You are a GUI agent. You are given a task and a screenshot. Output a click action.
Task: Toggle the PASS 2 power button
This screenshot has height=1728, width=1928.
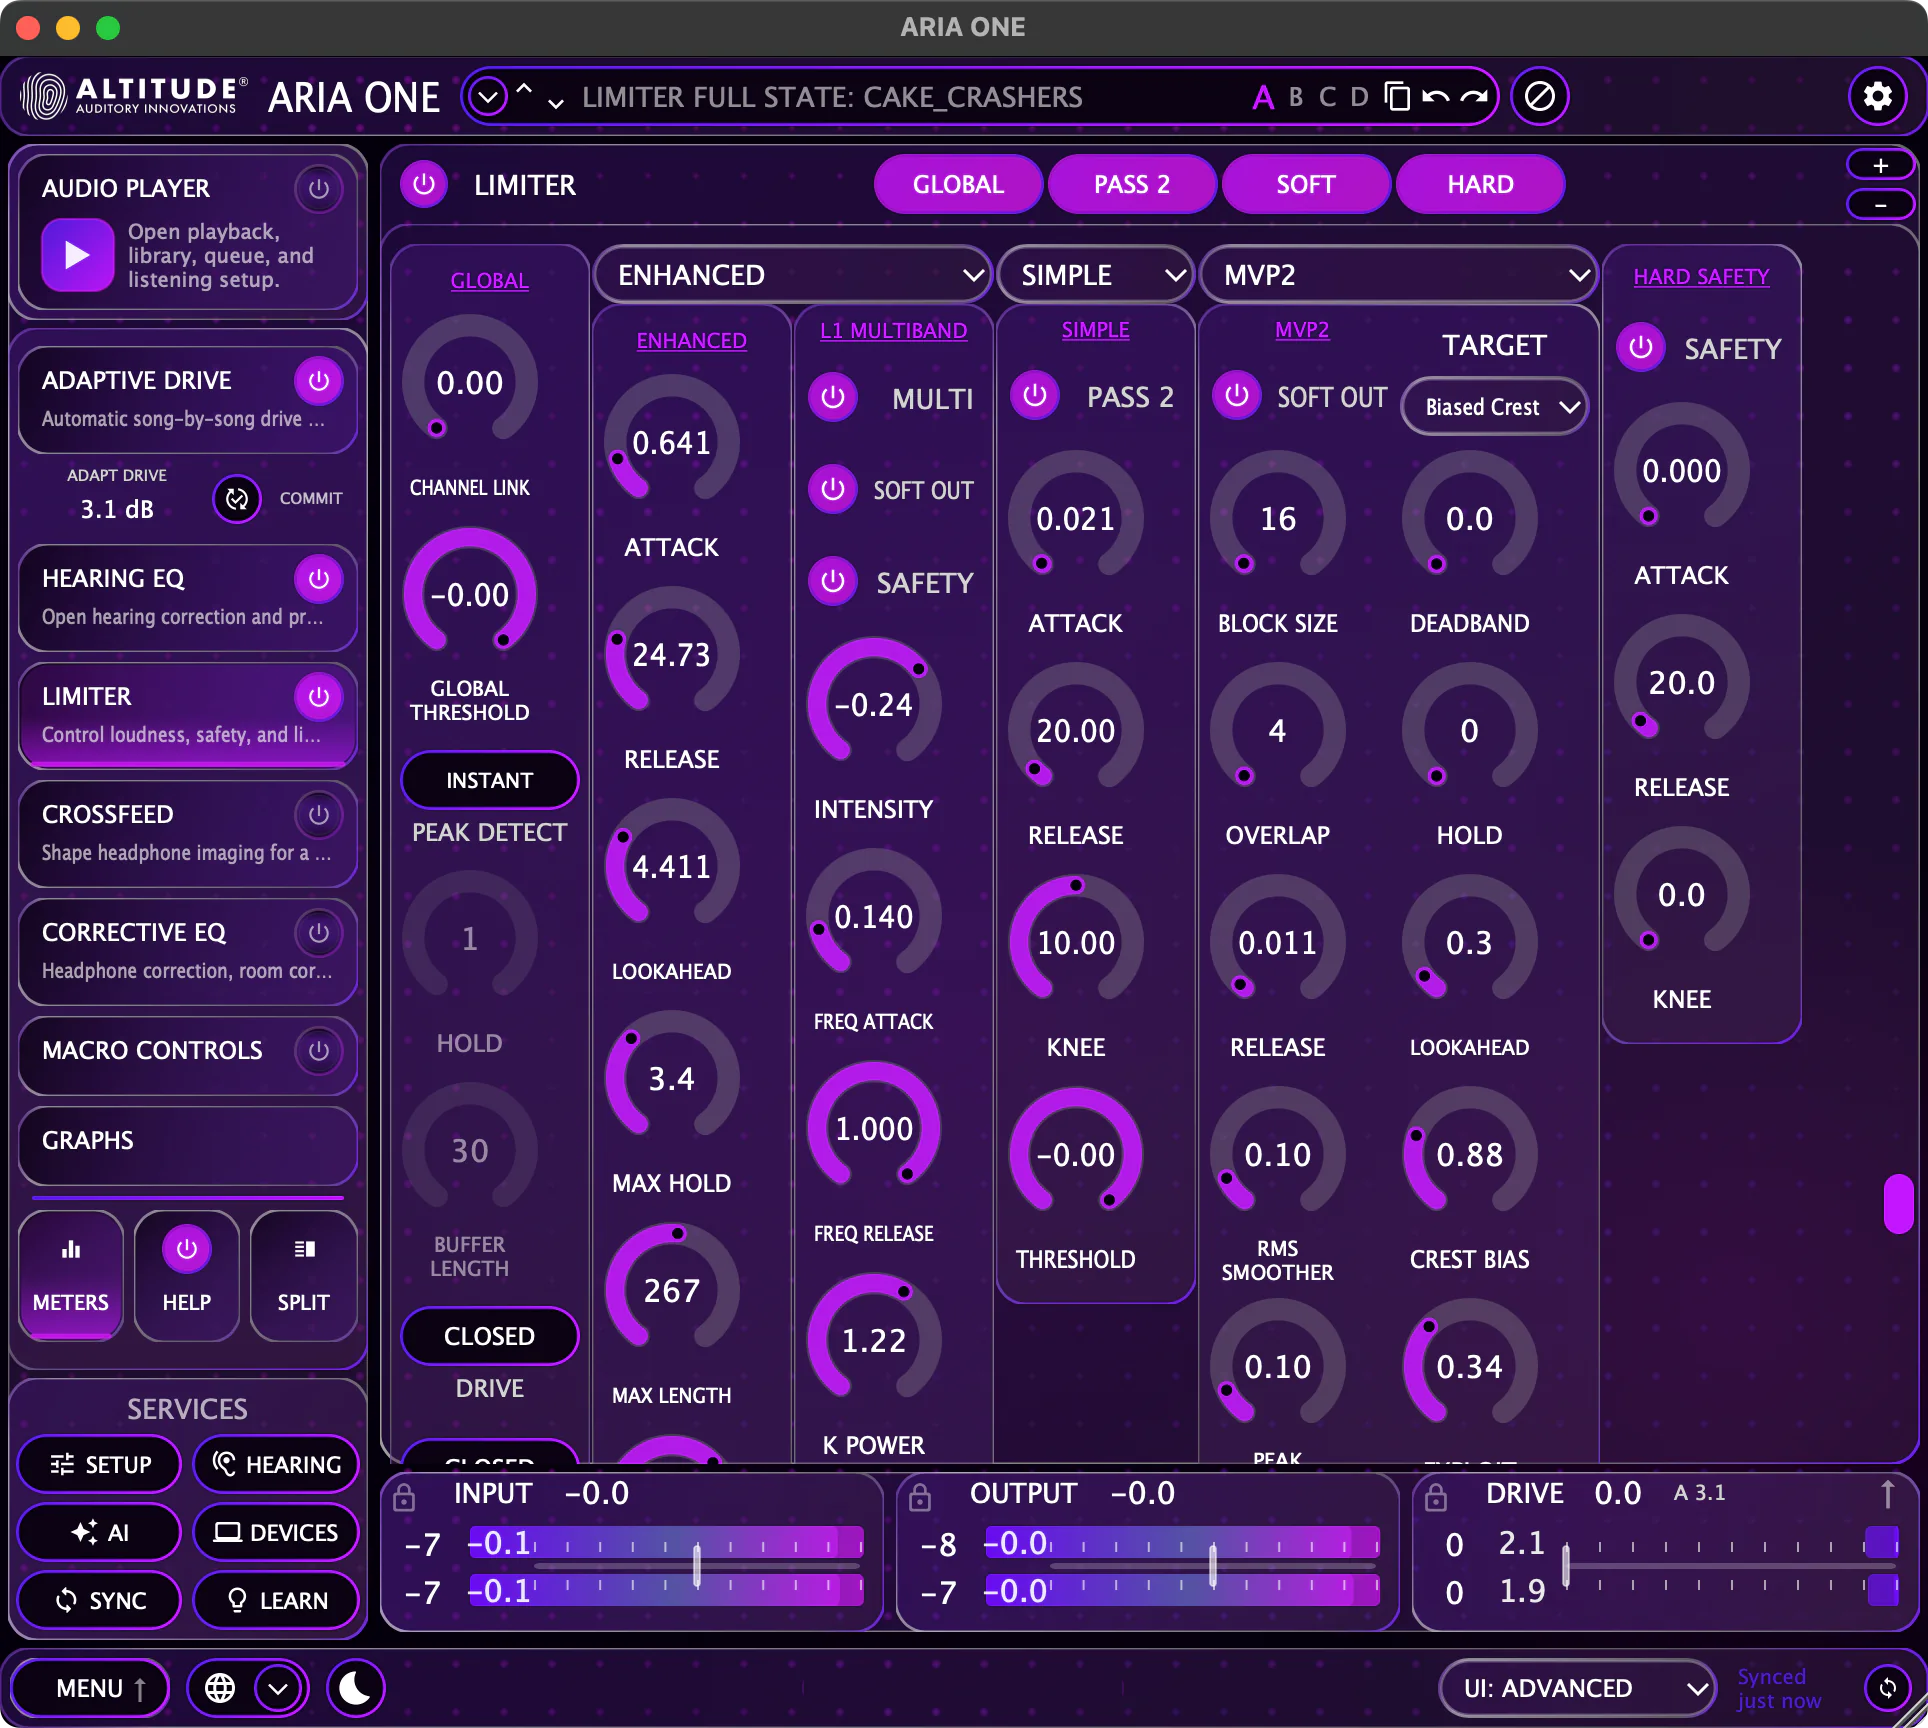click(1035, 395)
